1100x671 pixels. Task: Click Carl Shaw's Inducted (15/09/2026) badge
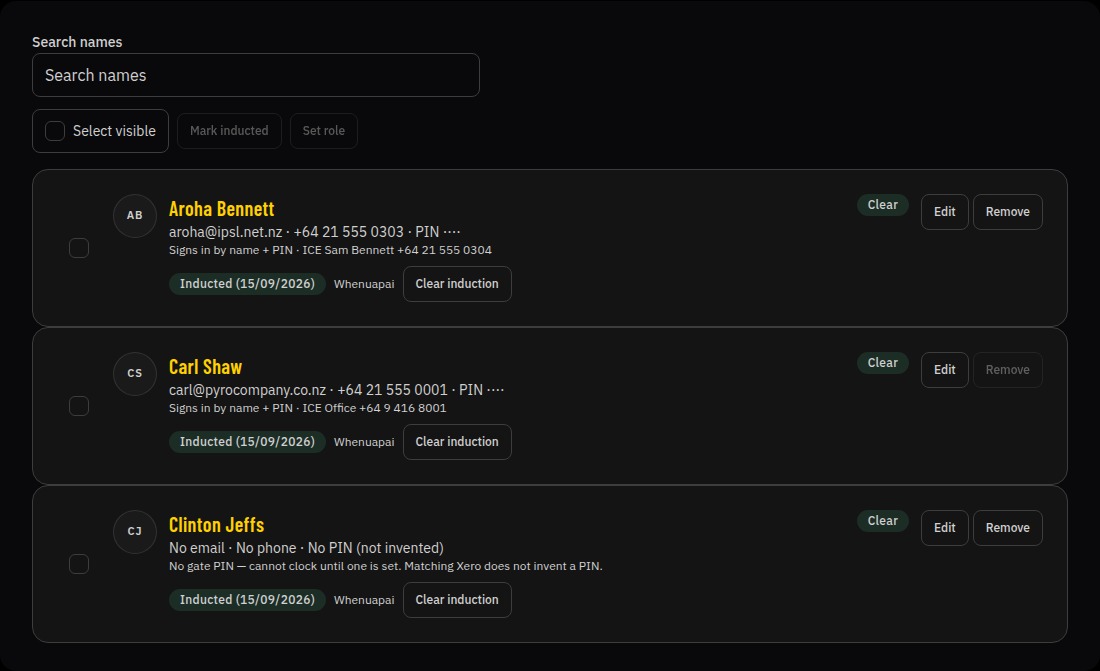[x=247, y=442]
